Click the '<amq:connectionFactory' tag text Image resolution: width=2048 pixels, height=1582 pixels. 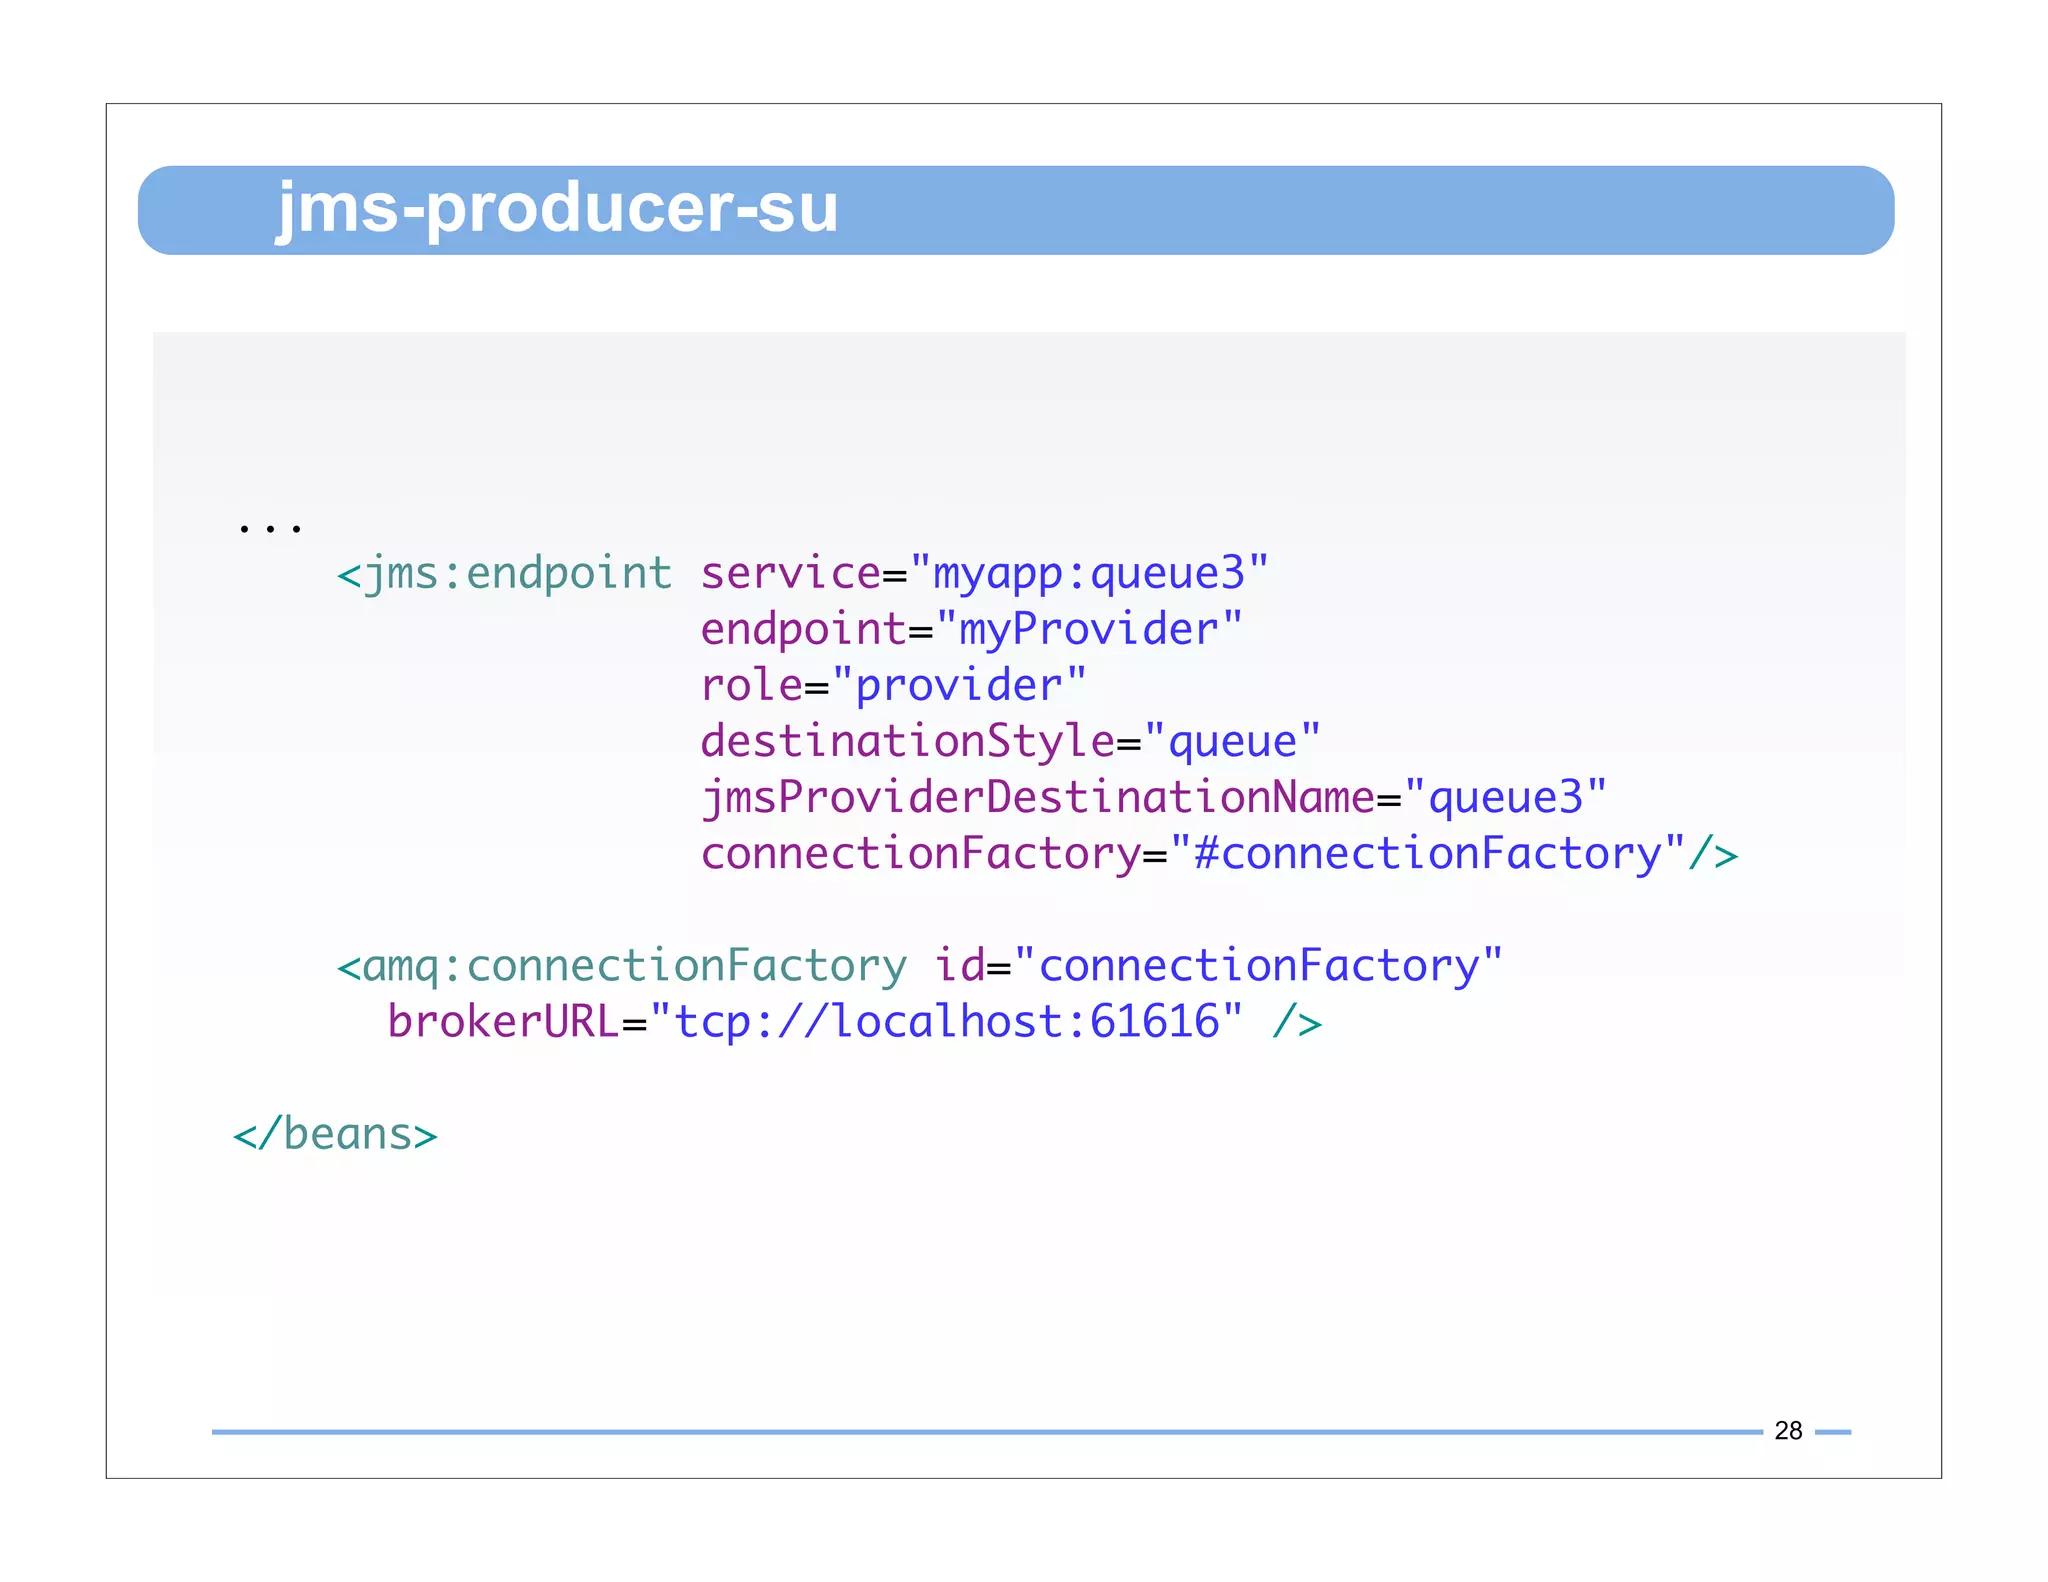click(x=621, y=967)
